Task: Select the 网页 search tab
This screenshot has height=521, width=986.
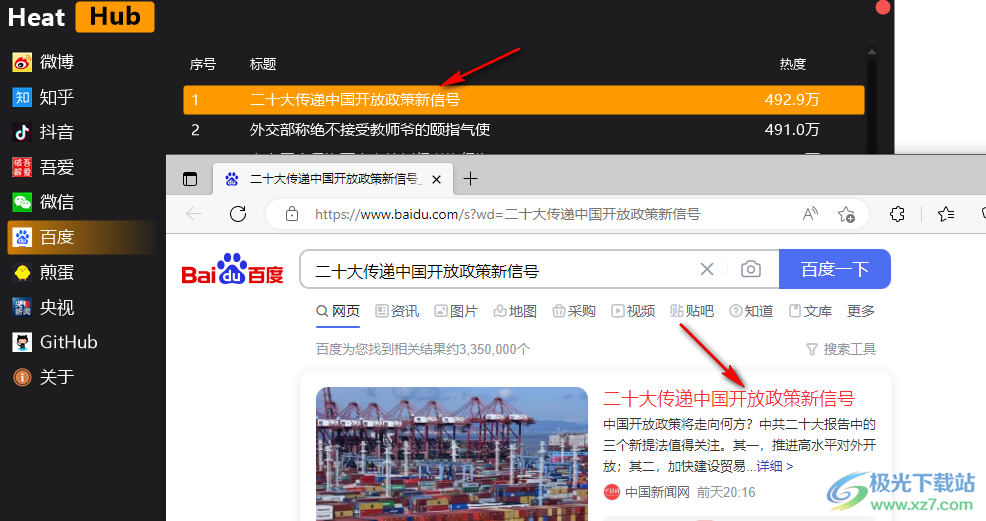Action: point(338,312)
